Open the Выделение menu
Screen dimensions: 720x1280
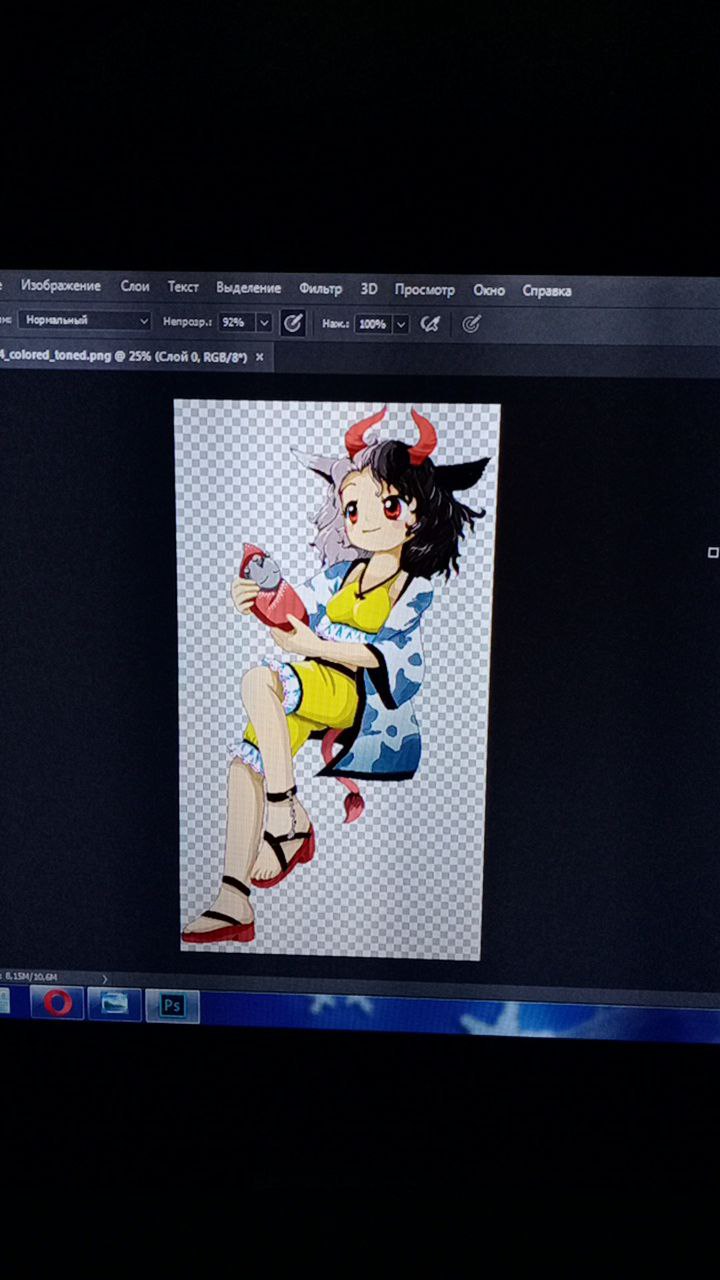248,288
